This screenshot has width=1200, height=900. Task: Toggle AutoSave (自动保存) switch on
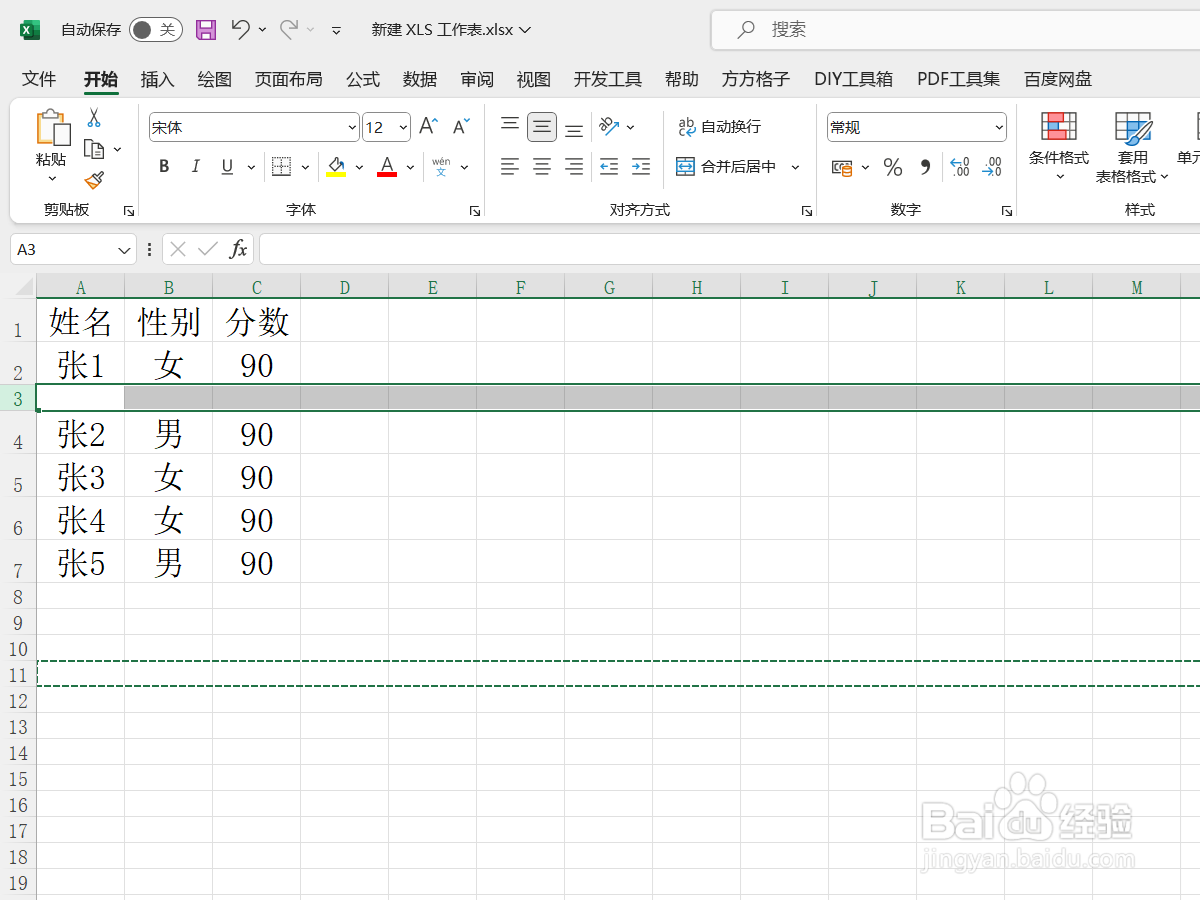155,29
